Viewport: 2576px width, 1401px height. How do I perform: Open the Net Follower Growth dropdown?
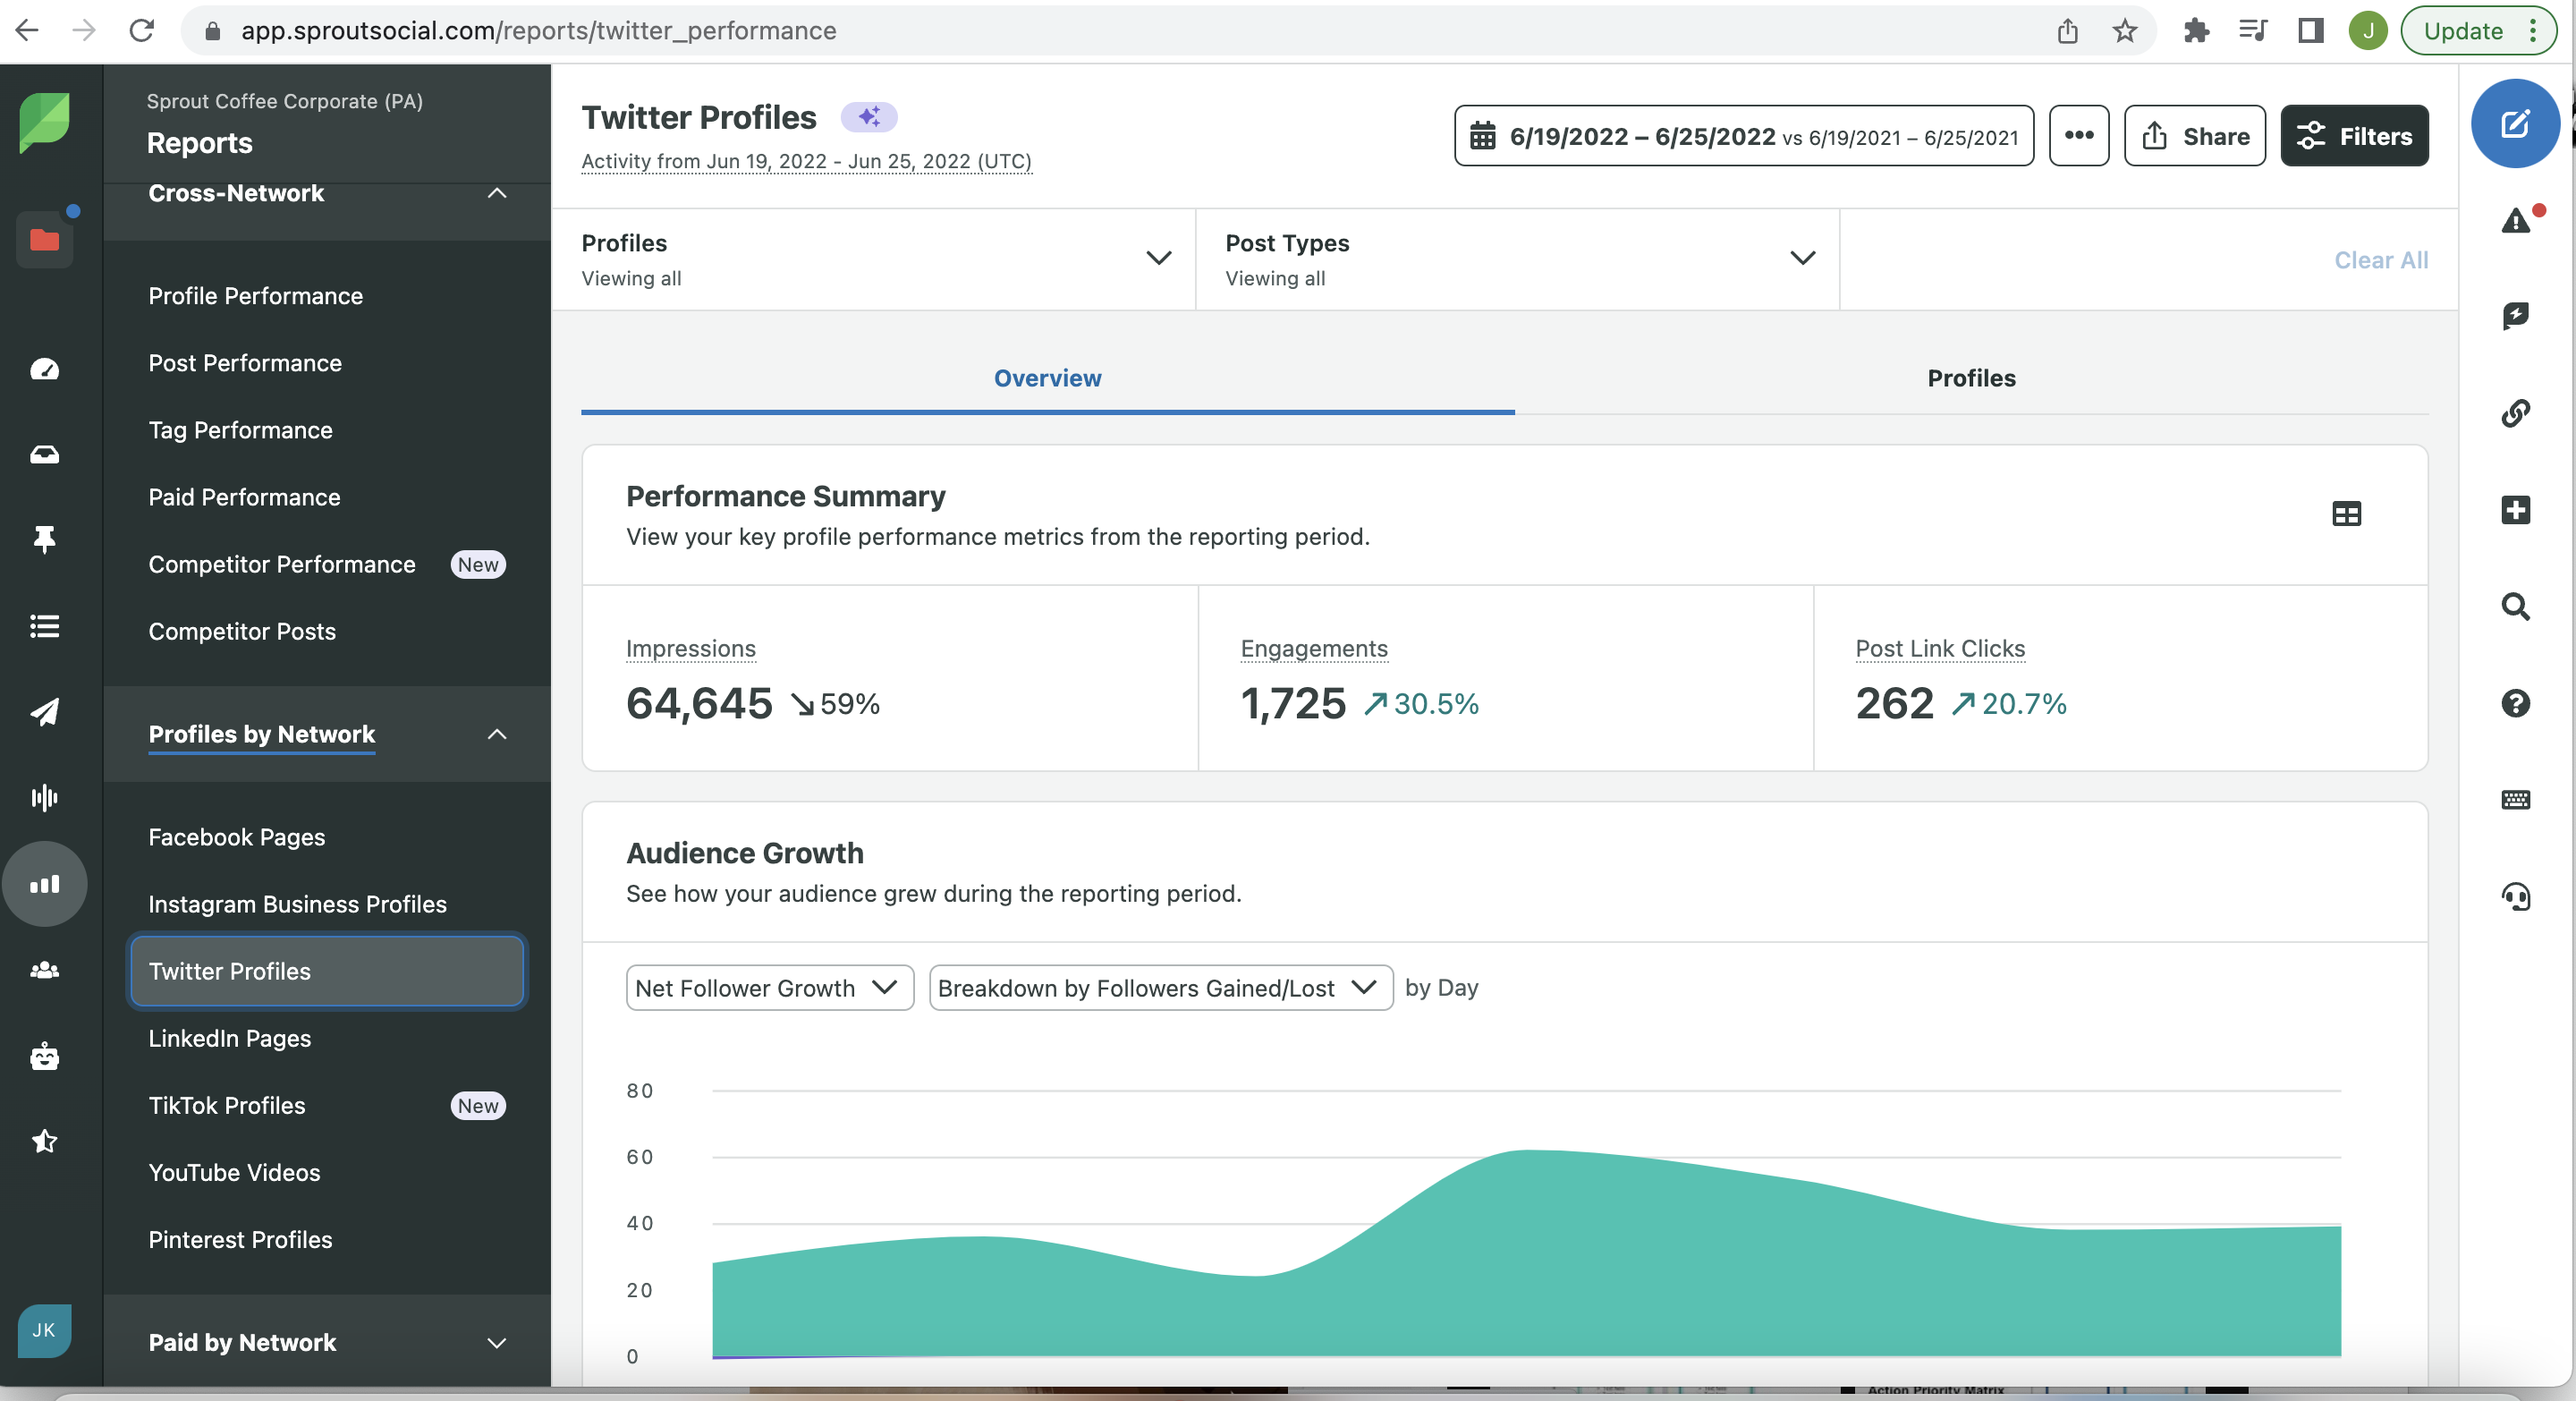pos(769,988)
